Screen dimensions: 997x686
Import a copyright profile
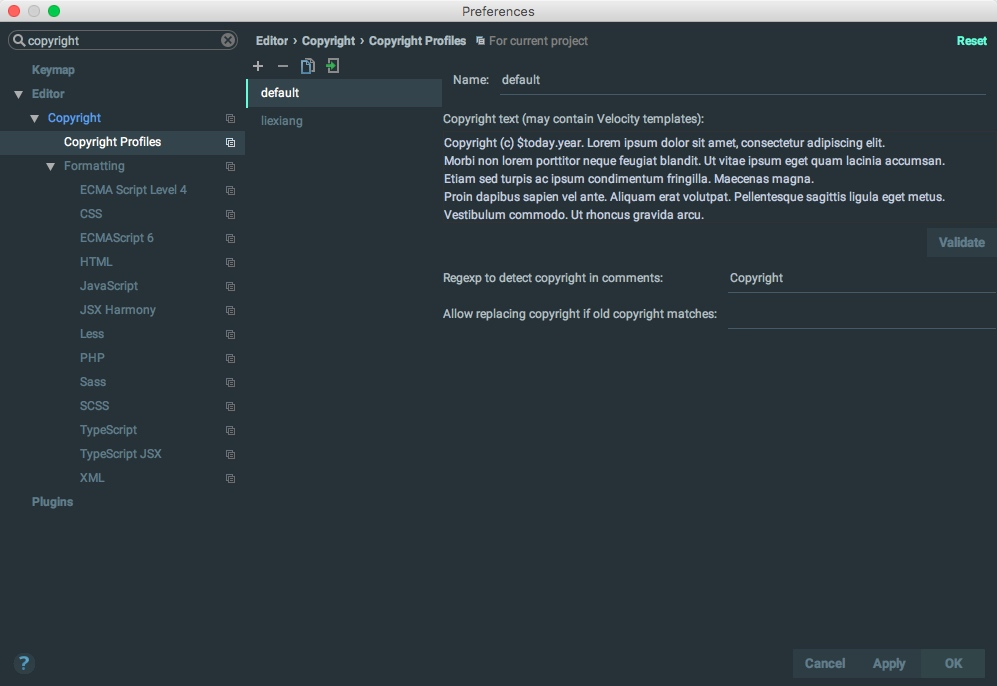click(x=333, y=65)
